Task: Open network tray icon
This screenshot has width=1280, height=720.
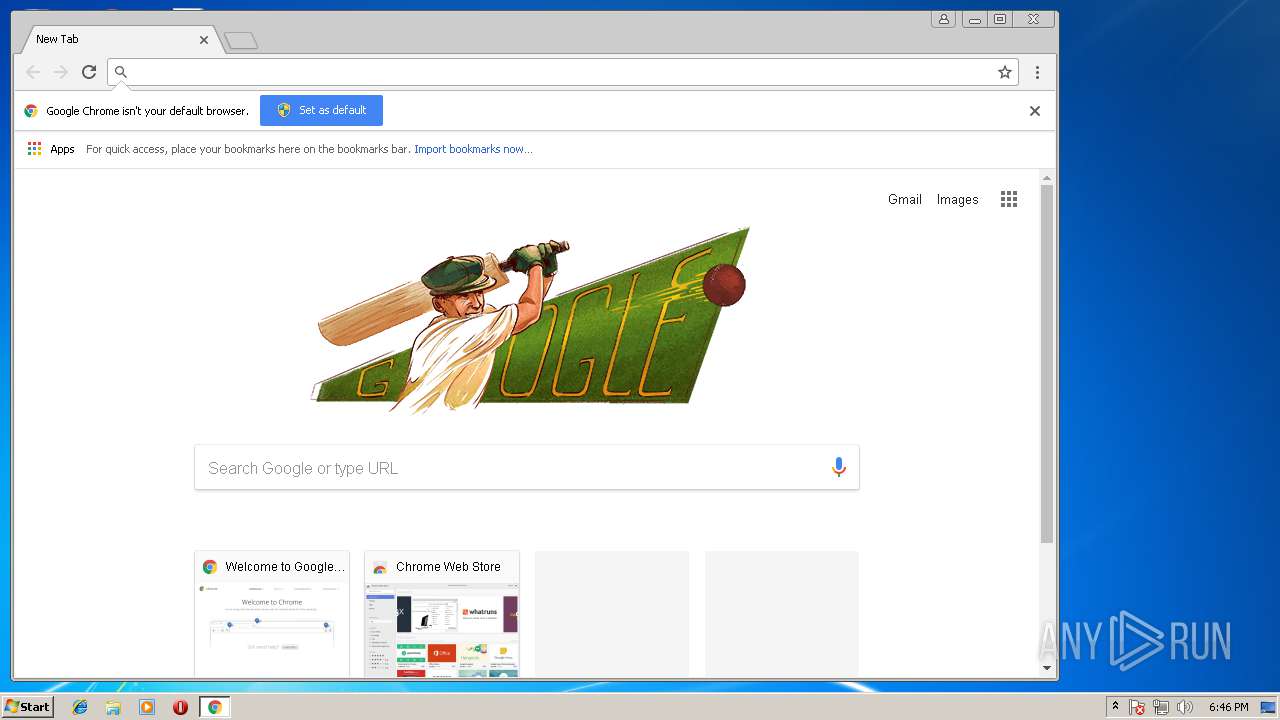Action: pyautogui.click(x=1161, y=707)
